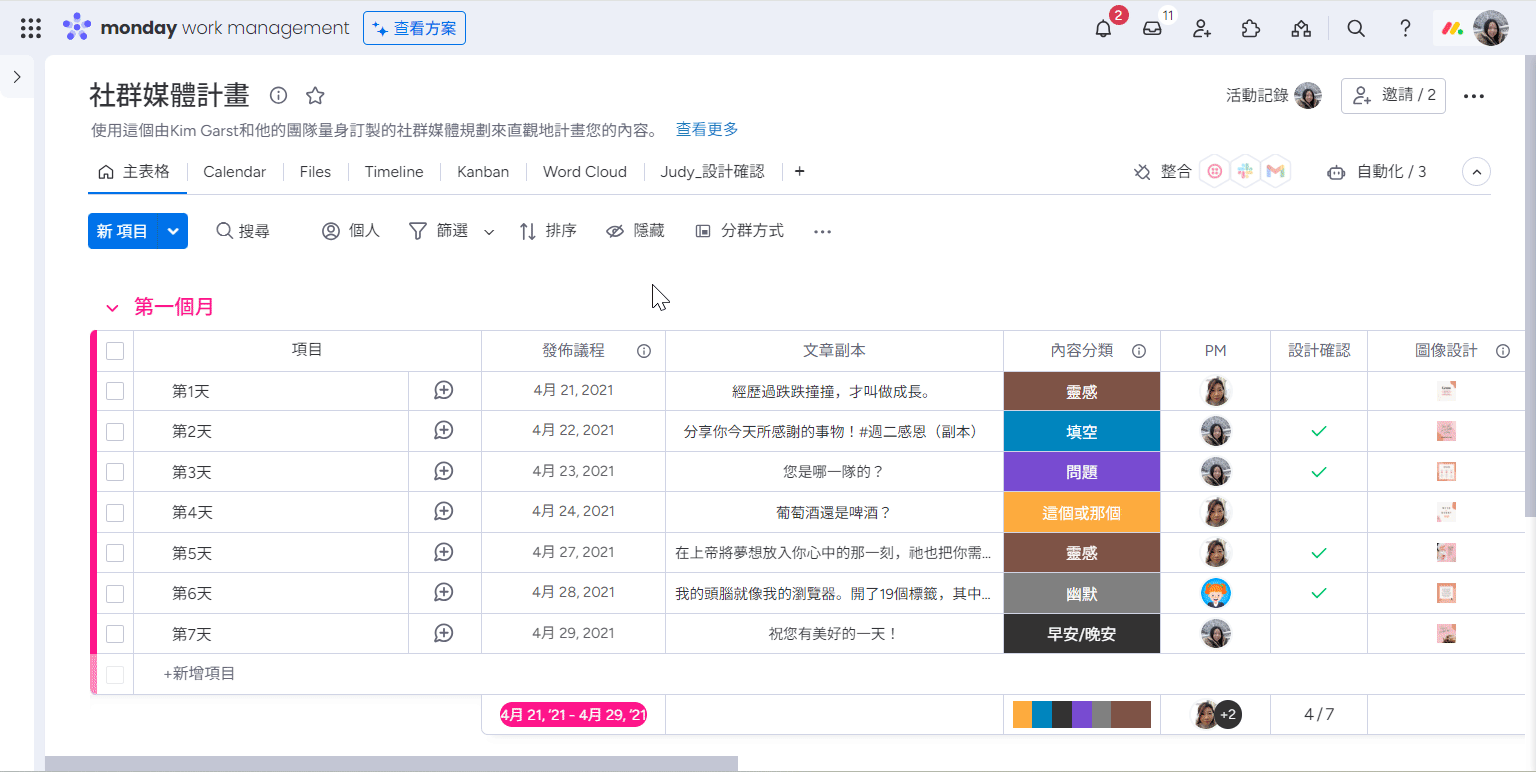Open 內容分類 status for 第7天 早安/晚安
This screenshot has height=772, width=1536.
click(1082, 634)
